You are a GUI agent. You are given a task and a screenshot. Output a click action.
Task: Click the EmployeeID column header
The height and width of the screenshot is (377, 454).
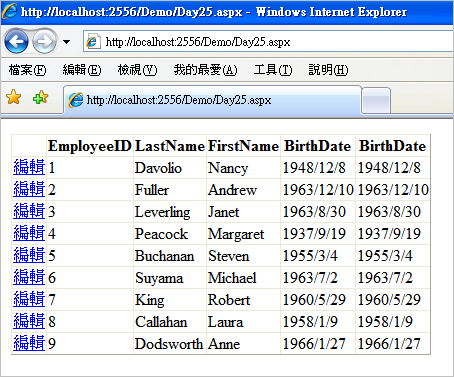coord(90,146)
